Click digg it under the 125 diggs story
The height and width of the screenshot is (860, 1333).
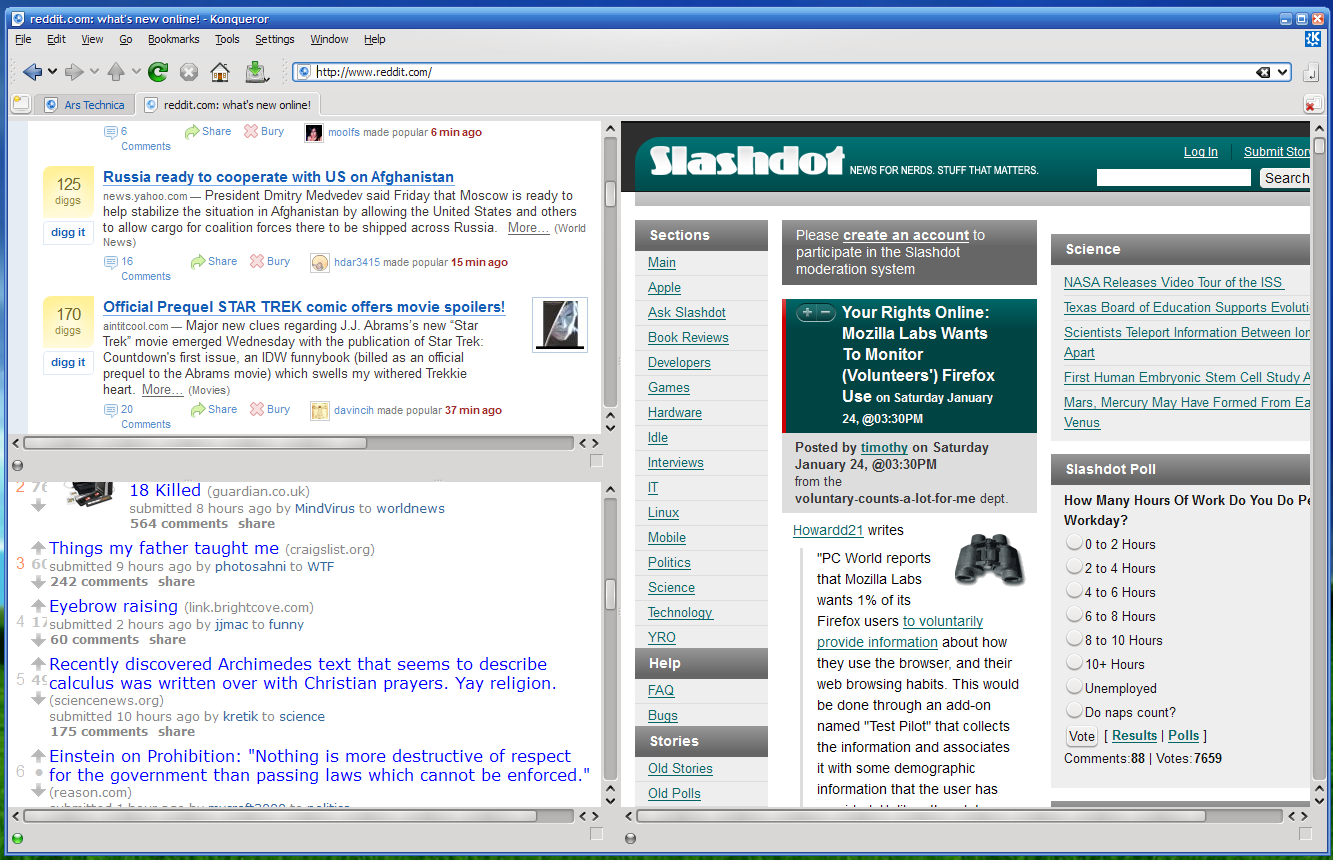pos(68,232)
